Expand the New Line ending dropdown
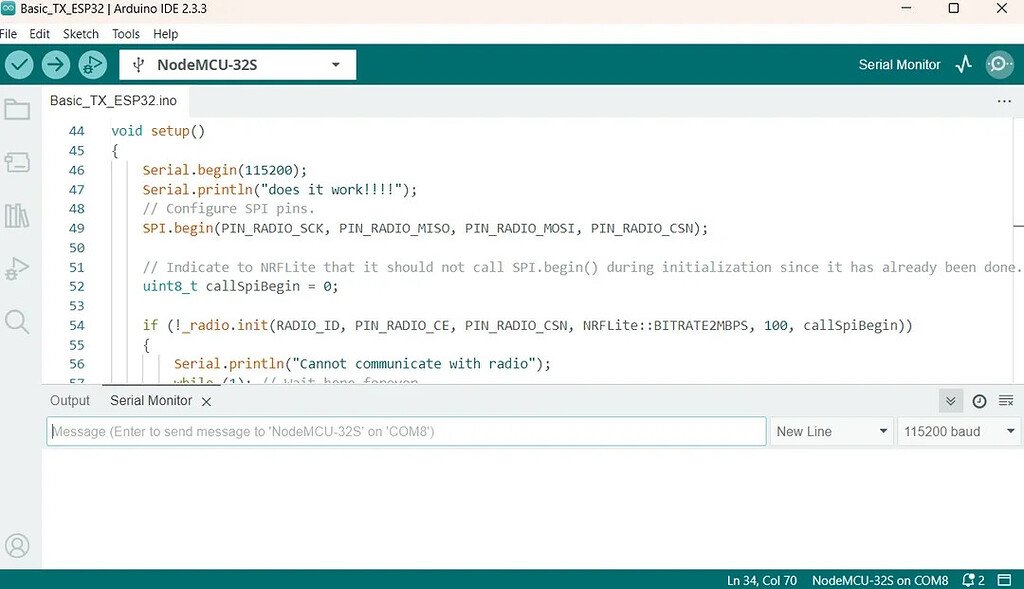1024x589 pixels. coord(832,432)
